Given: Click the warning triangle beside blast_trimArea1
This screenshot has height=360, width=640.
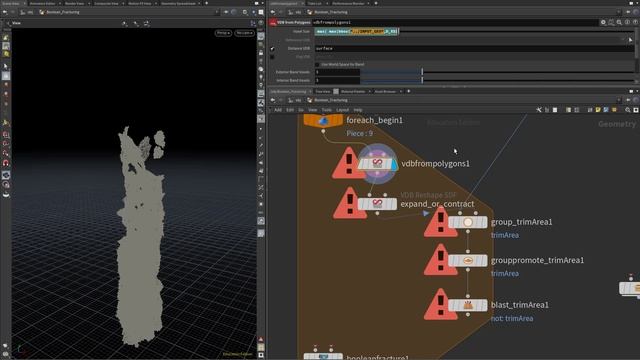Looking at the screenshot, I should [x=440, y=304].
